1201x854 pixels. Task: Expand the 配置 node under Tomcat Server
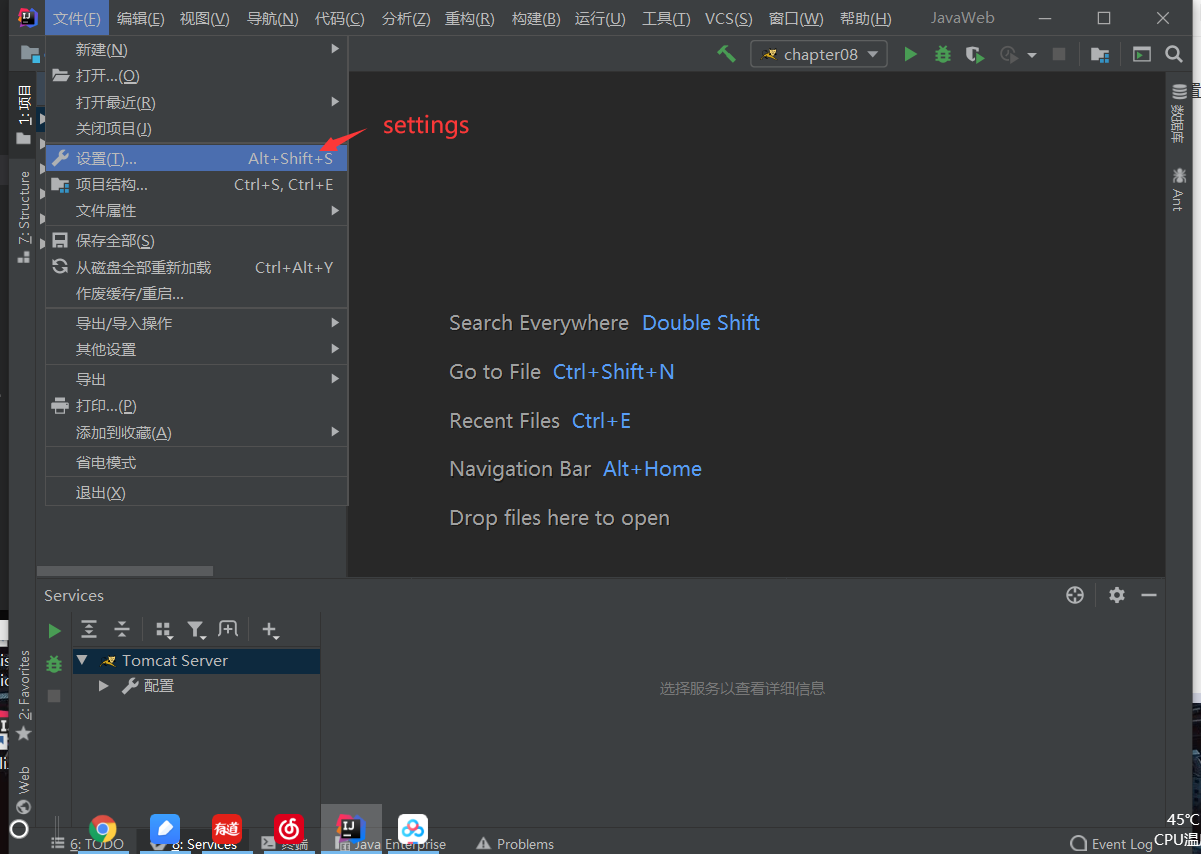click(x=104, y=685)
